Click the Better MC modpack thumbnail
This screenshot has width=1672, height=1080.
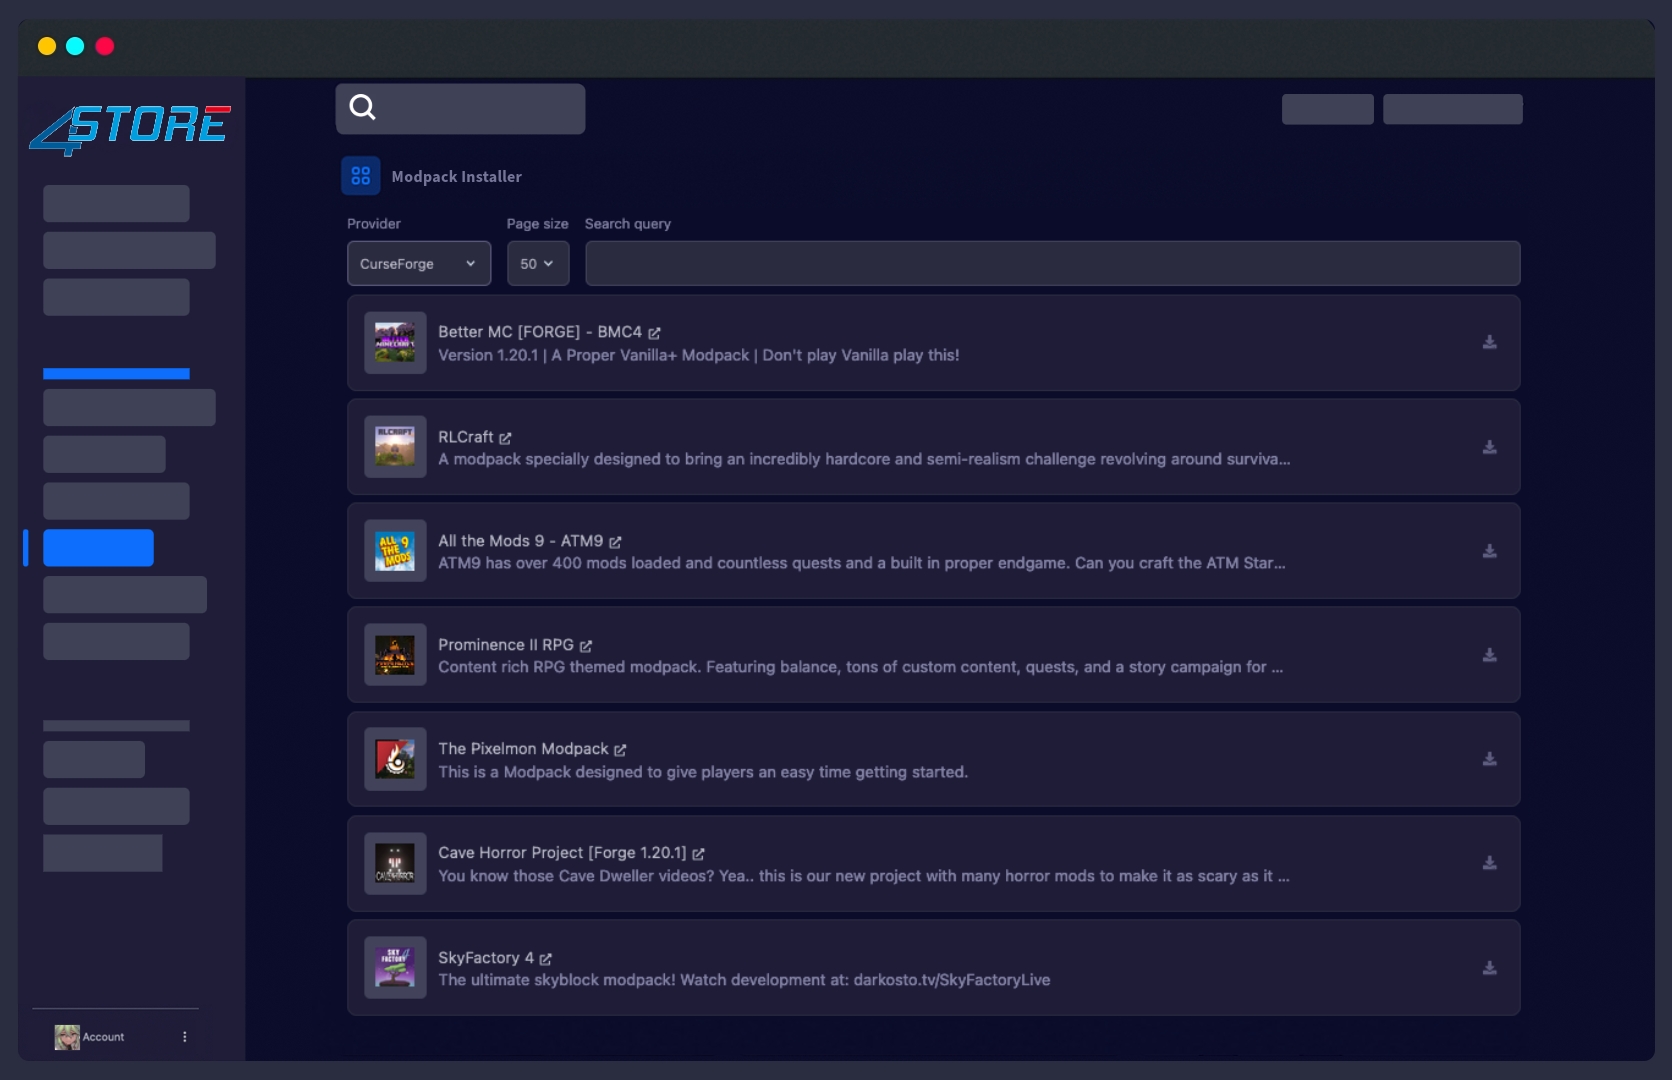[x=395, y=343]
